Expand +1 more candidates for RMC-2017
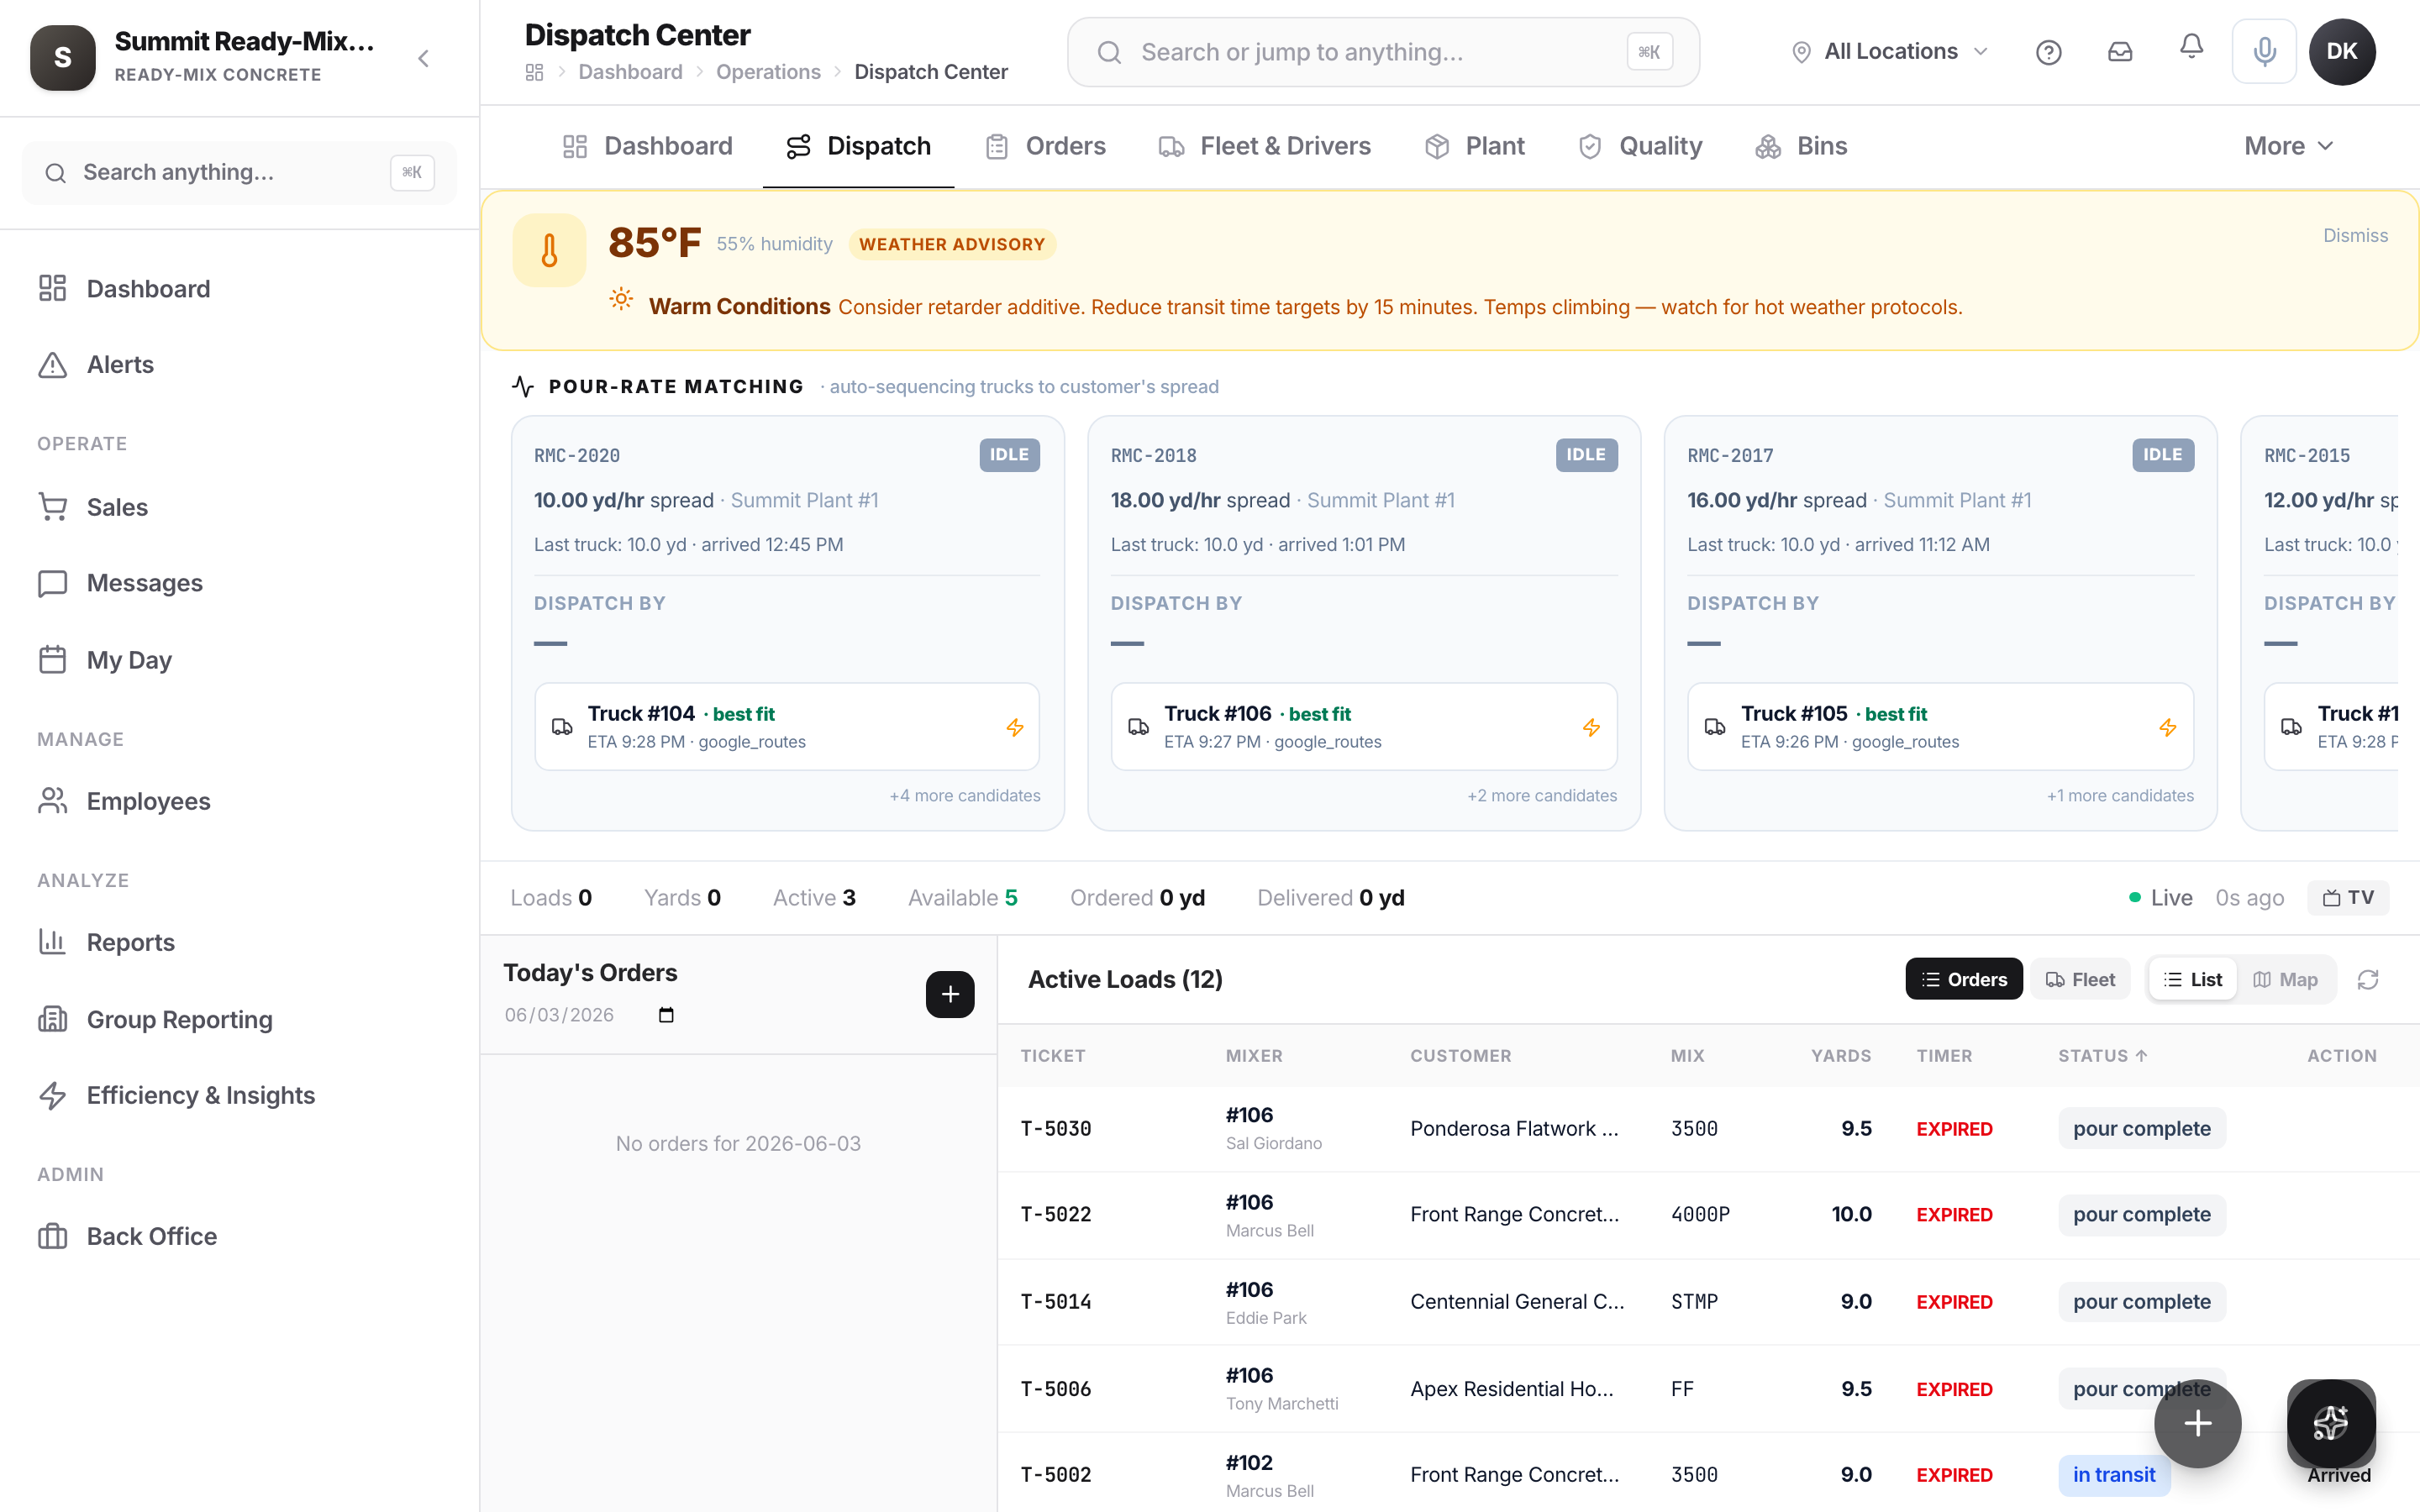2420x1512 pixels. tap(2120, 795)
